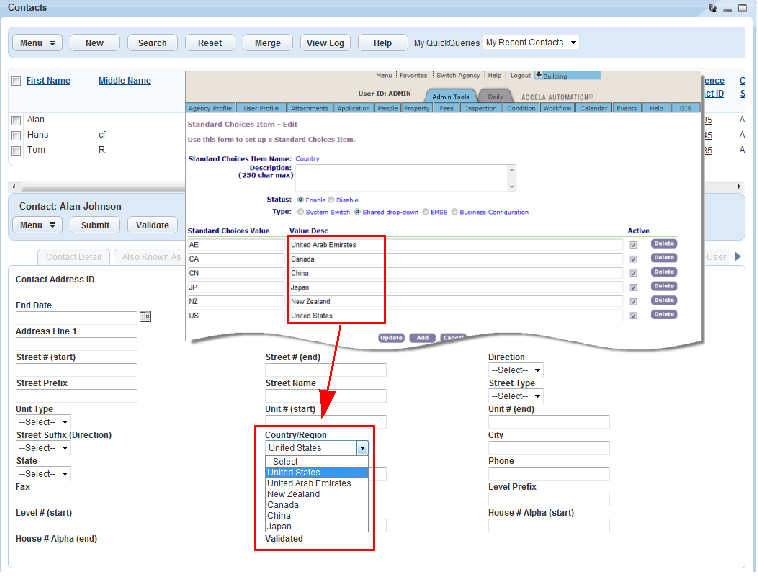Click the right arrow beside the tabs
Screen dimensions: 758x577
coord(739,257)
